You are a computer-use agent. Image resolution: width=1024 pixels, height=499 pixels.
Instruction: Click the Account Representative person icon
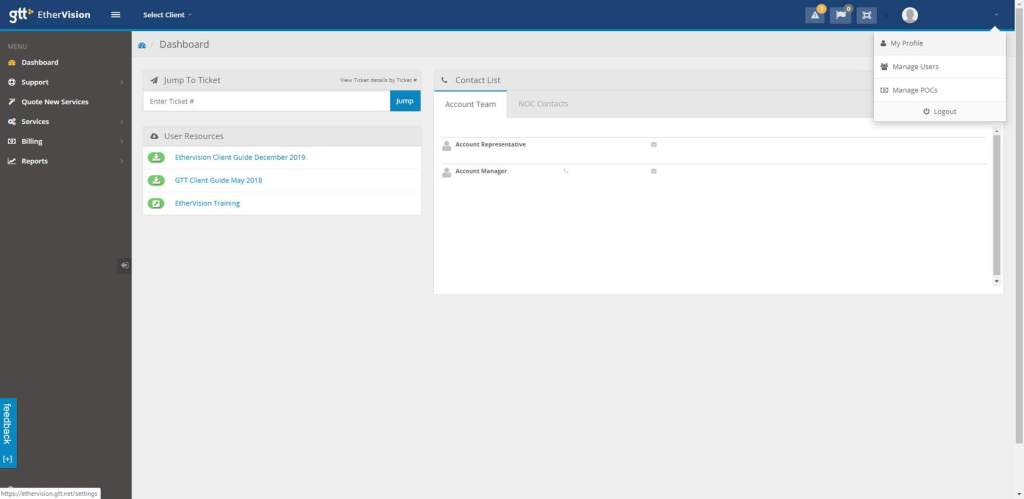[x=447, y=146]
